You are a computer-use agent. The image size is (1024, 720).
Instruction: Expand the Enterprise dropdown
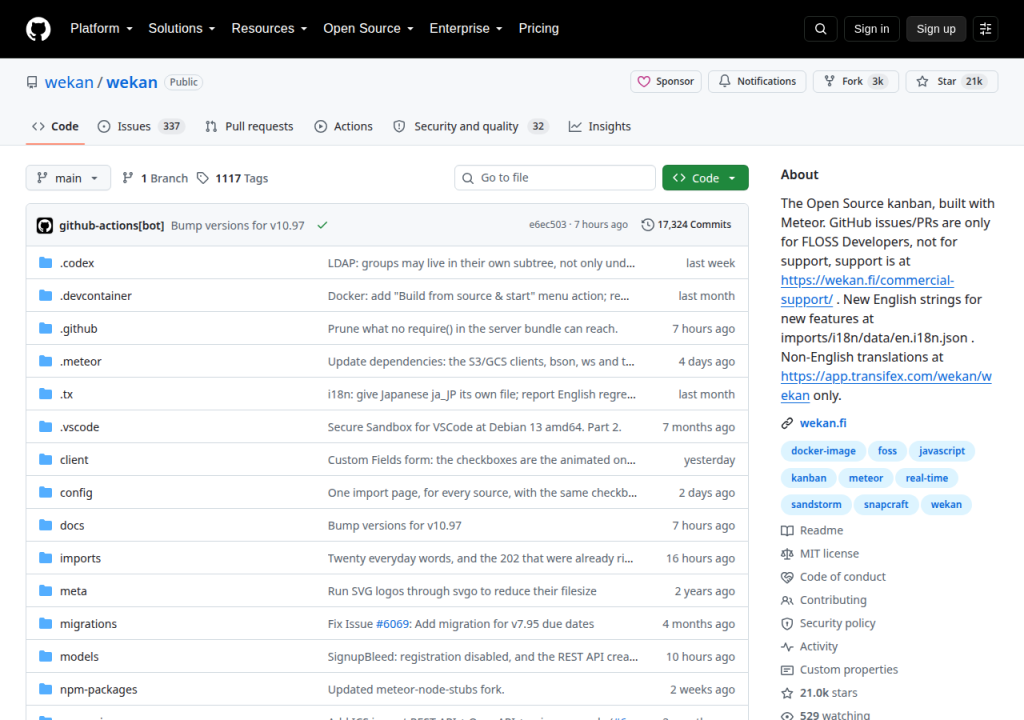pyautogui.click(x=466, y=29)
